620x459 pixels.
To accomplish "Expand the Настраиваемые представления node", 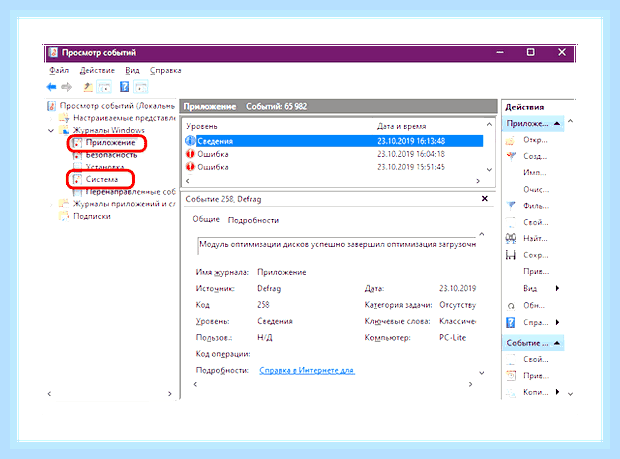I will click(x=51, y=118).
